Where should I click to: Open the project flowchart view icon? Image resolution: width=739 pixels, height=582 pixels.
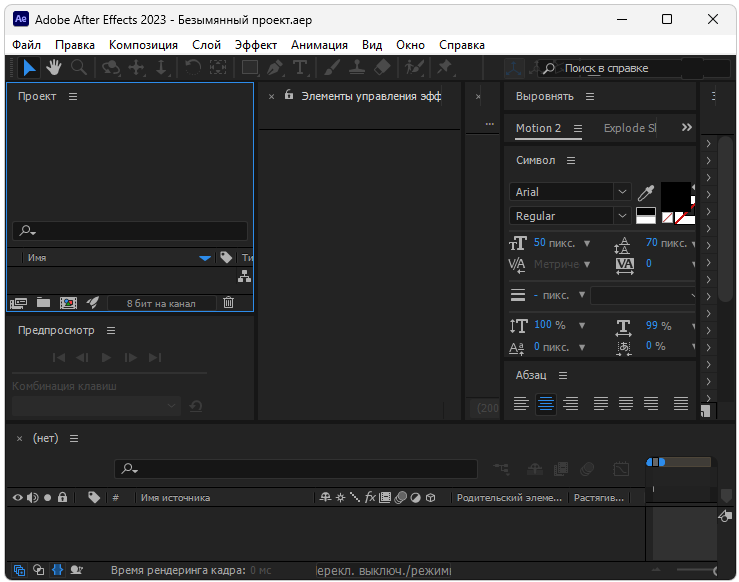(x=244, y=276)
